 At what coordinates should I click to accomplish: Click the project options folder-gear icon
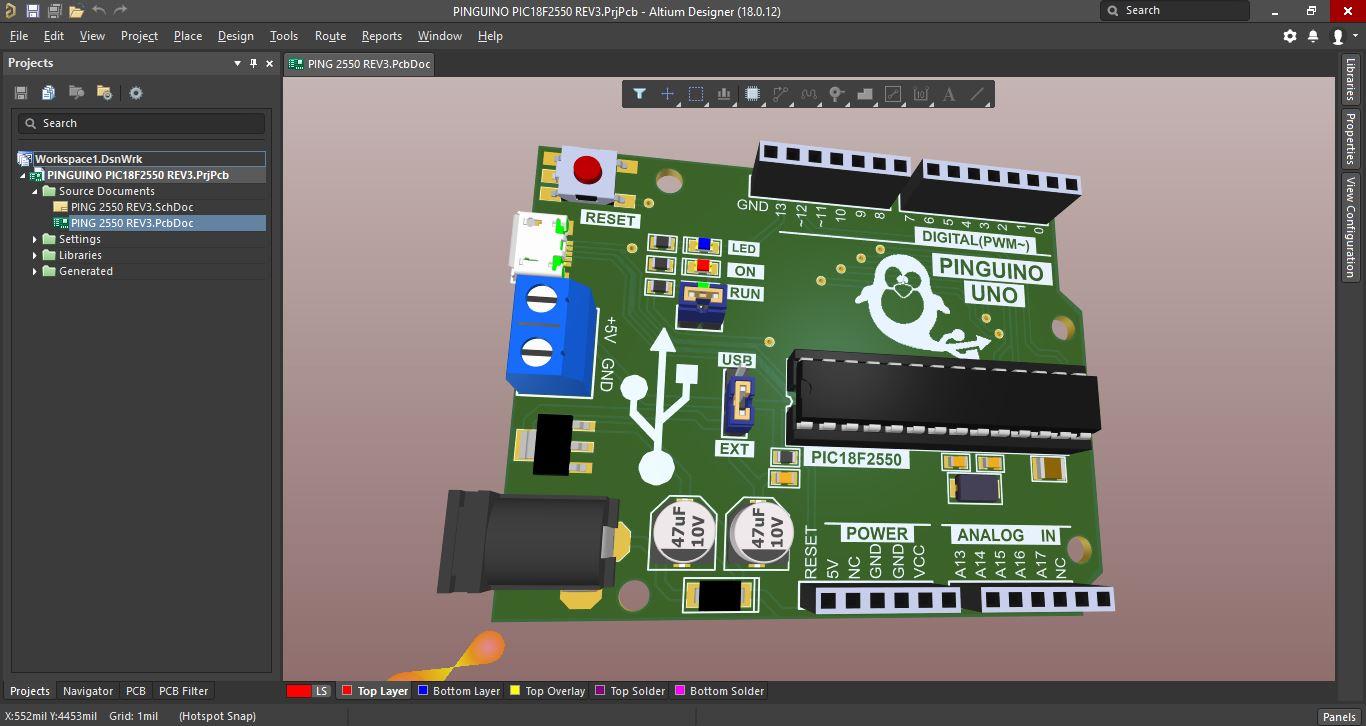point(104,93)
